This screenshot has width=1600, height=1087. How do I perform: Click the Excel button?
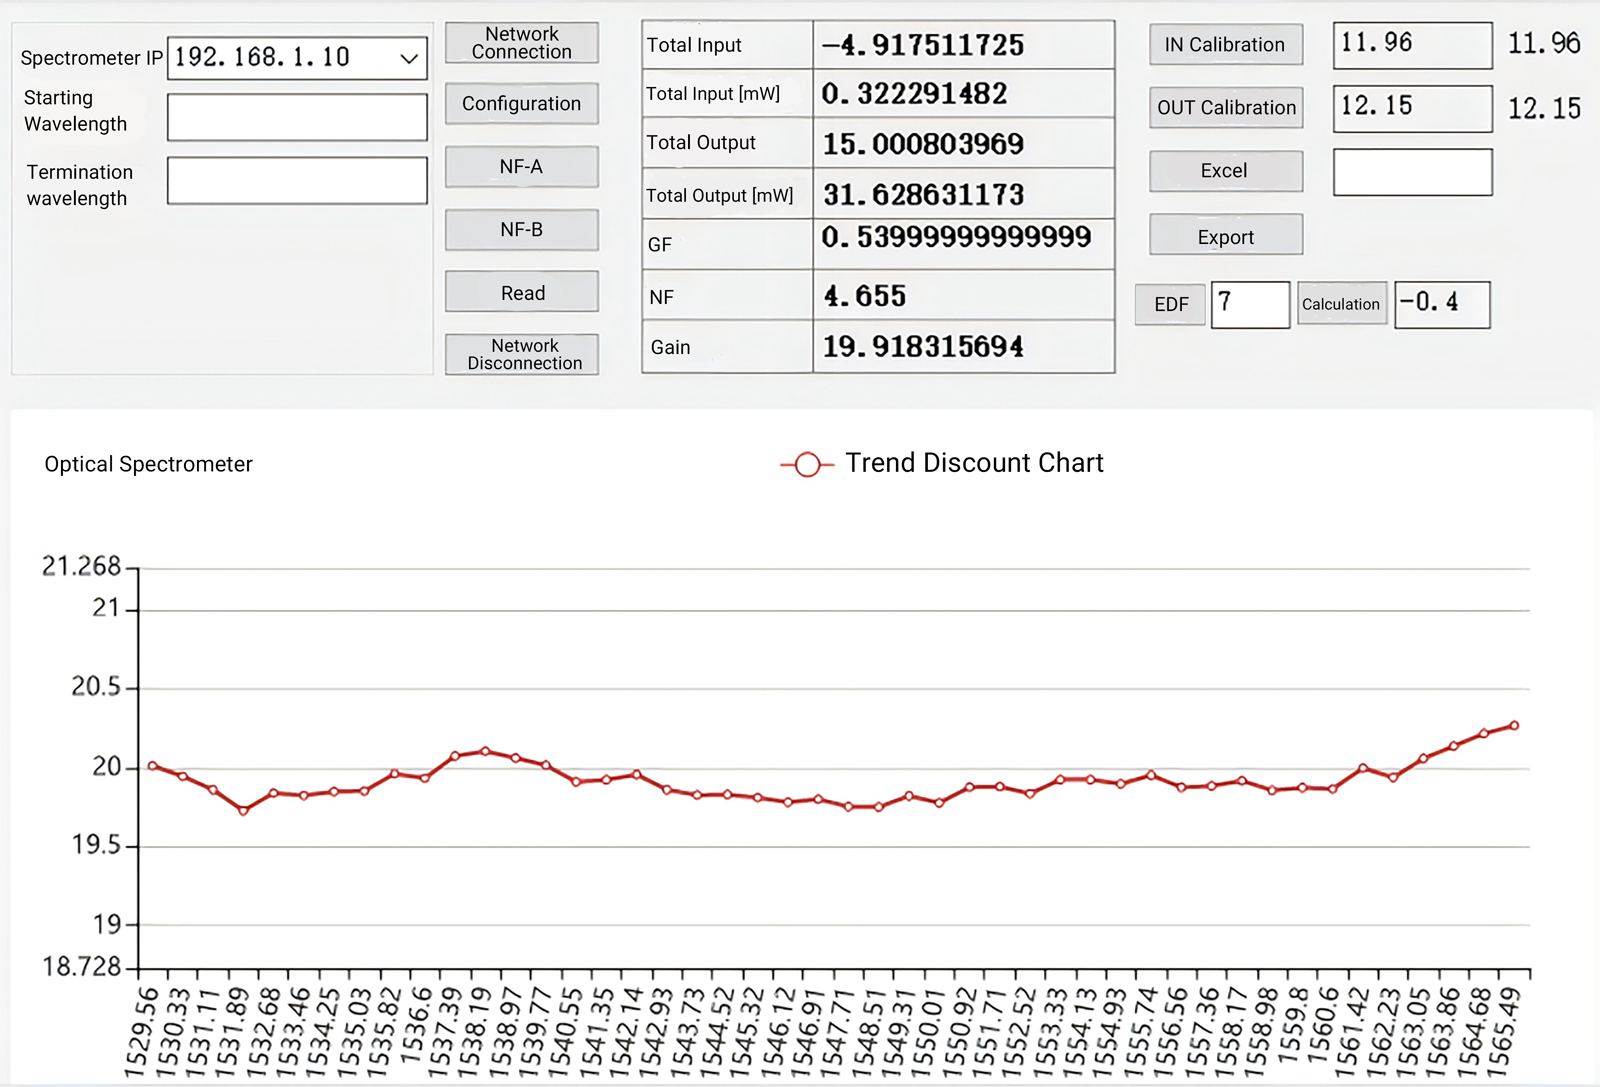coord(1225,171)
